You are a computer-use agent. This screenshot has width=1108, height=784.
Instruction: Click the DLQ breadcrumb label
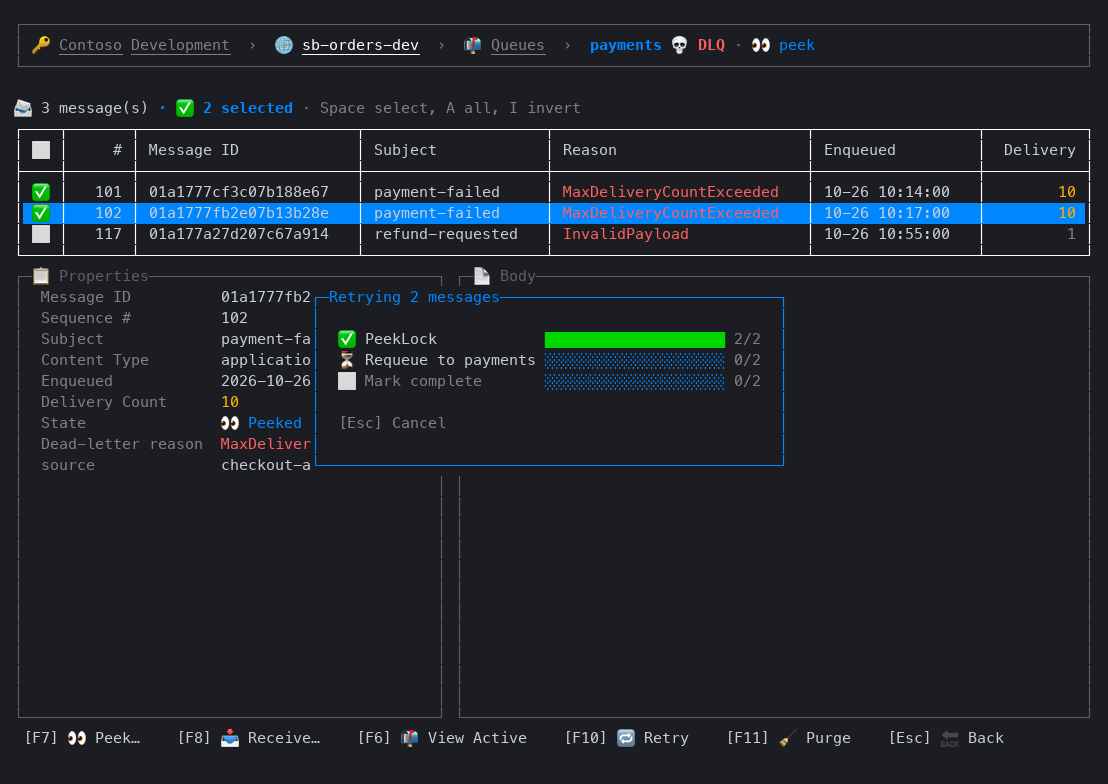point(711,45)
